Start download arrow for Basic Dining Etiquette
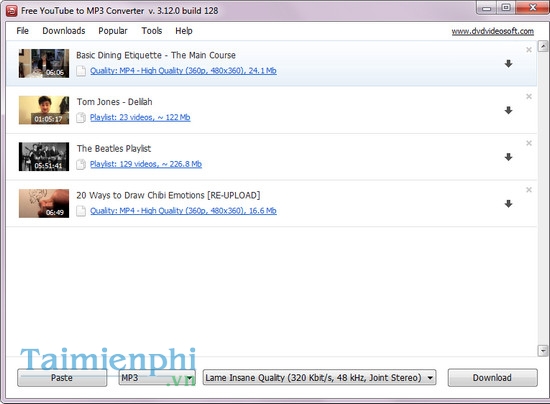550x404 pixels. [x=508, y=63]
